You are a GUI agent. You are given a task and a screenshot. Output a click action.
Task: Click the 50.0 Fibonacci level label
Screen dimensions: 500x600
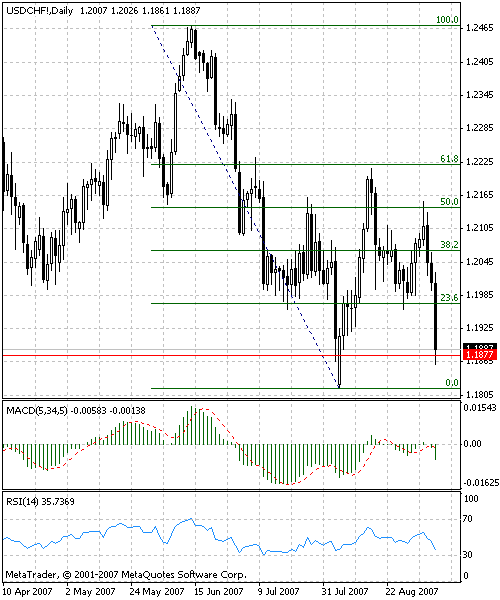click(449, 202)
